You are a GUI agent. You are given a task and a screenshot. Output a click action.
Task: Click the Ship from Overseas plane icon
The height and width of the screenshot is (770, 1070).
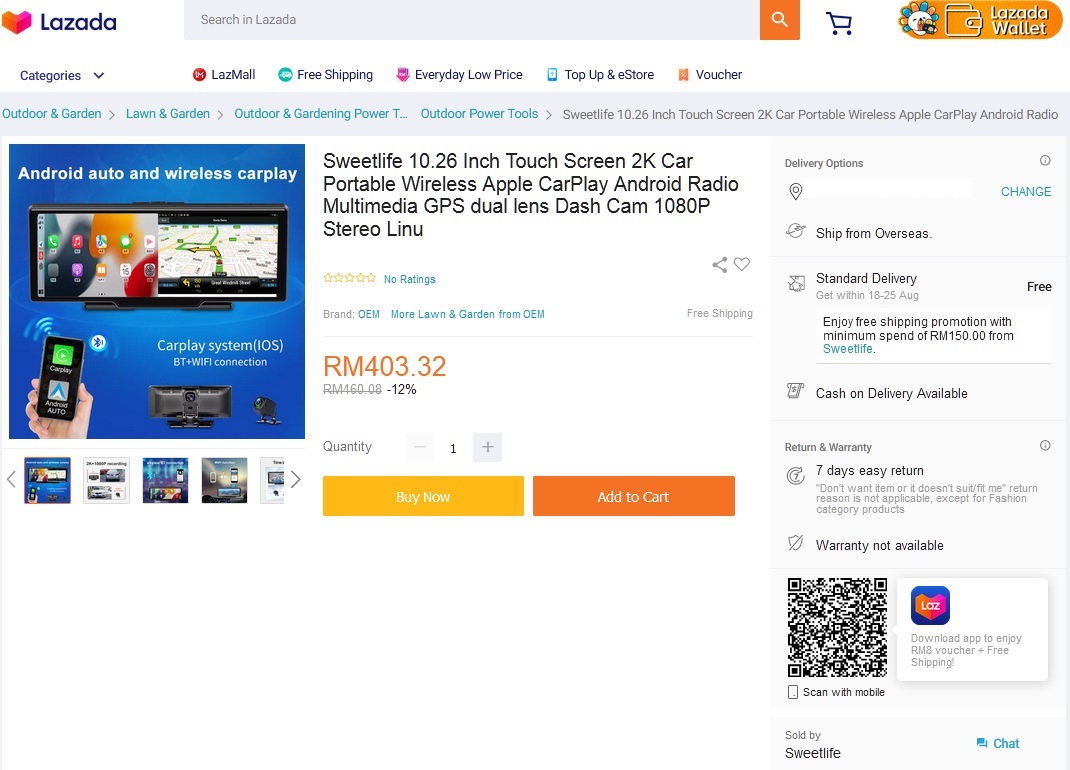[796, 231]
